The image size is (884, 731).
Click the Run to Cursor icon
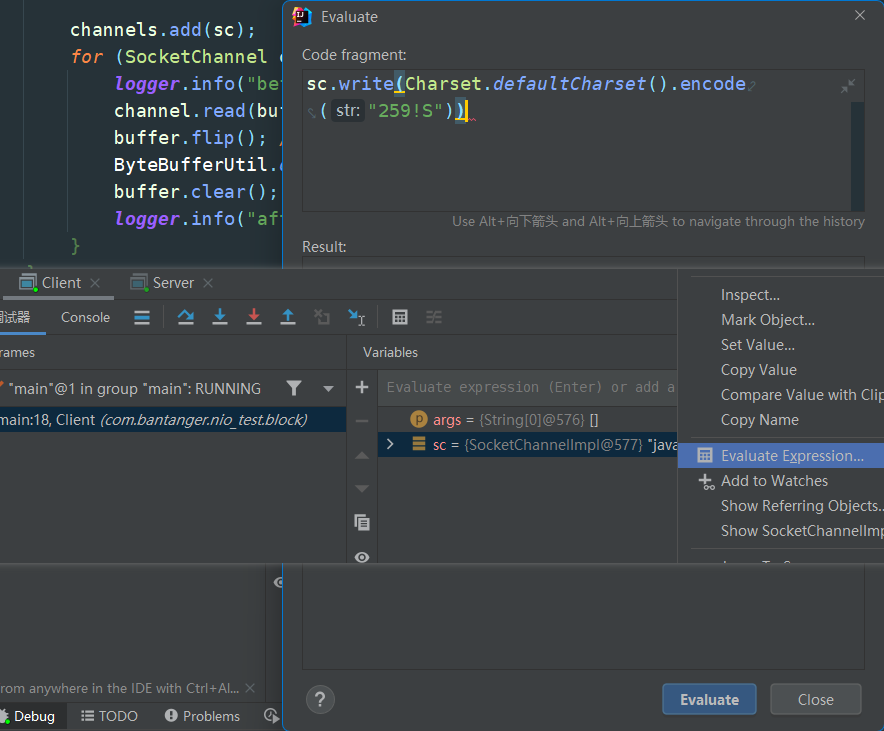[x=356, y=317]
